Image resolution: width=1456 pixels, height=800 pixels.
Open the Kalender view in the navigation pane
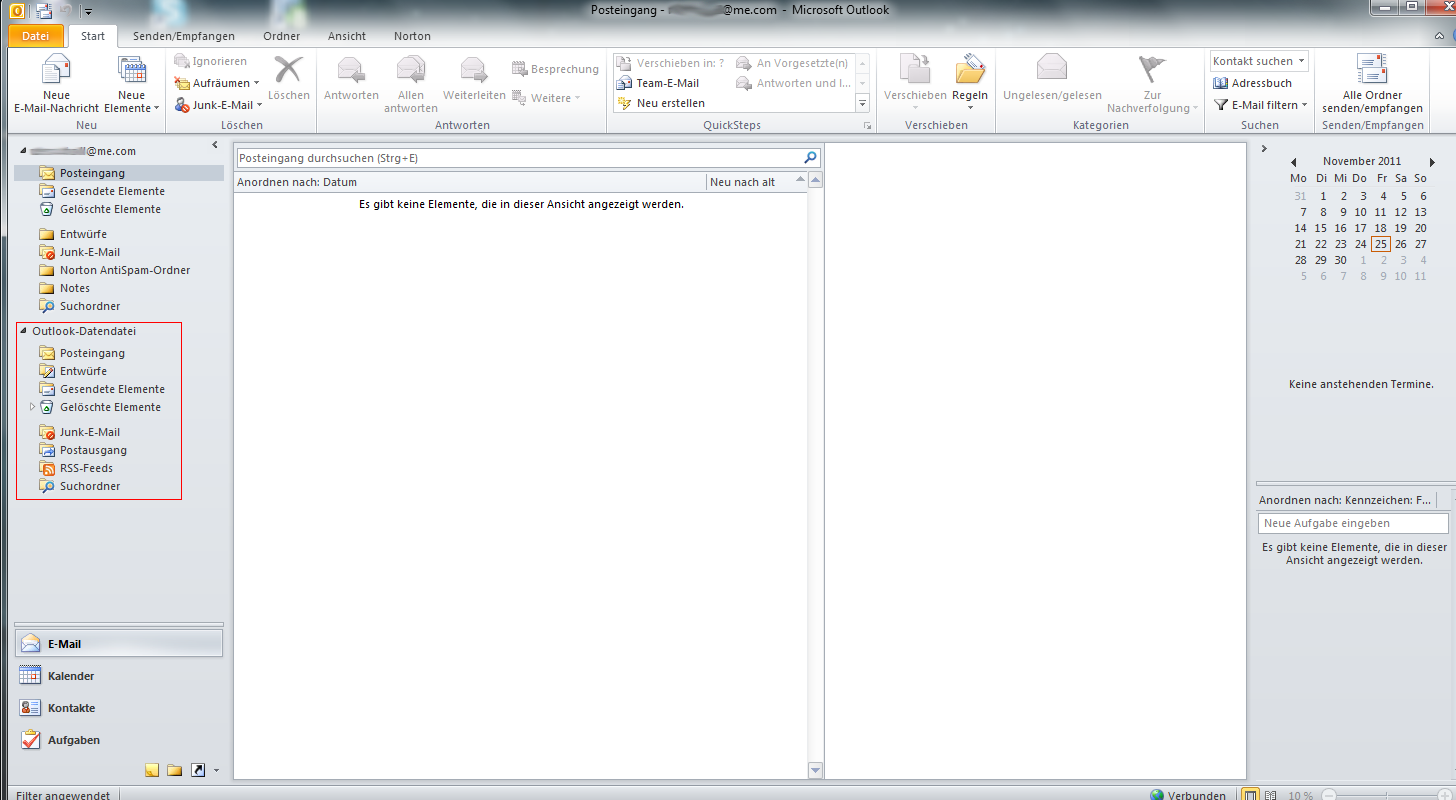[119, 676]
